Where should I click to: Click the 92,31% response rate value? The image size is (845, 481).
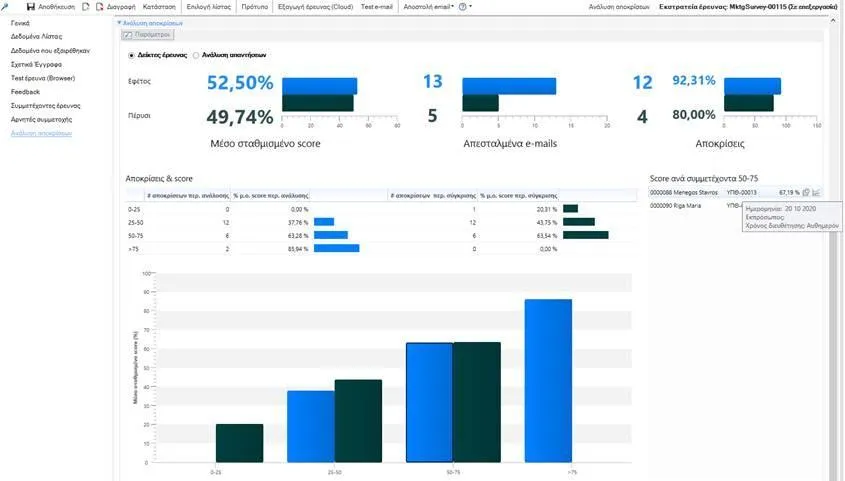point(694,81)
